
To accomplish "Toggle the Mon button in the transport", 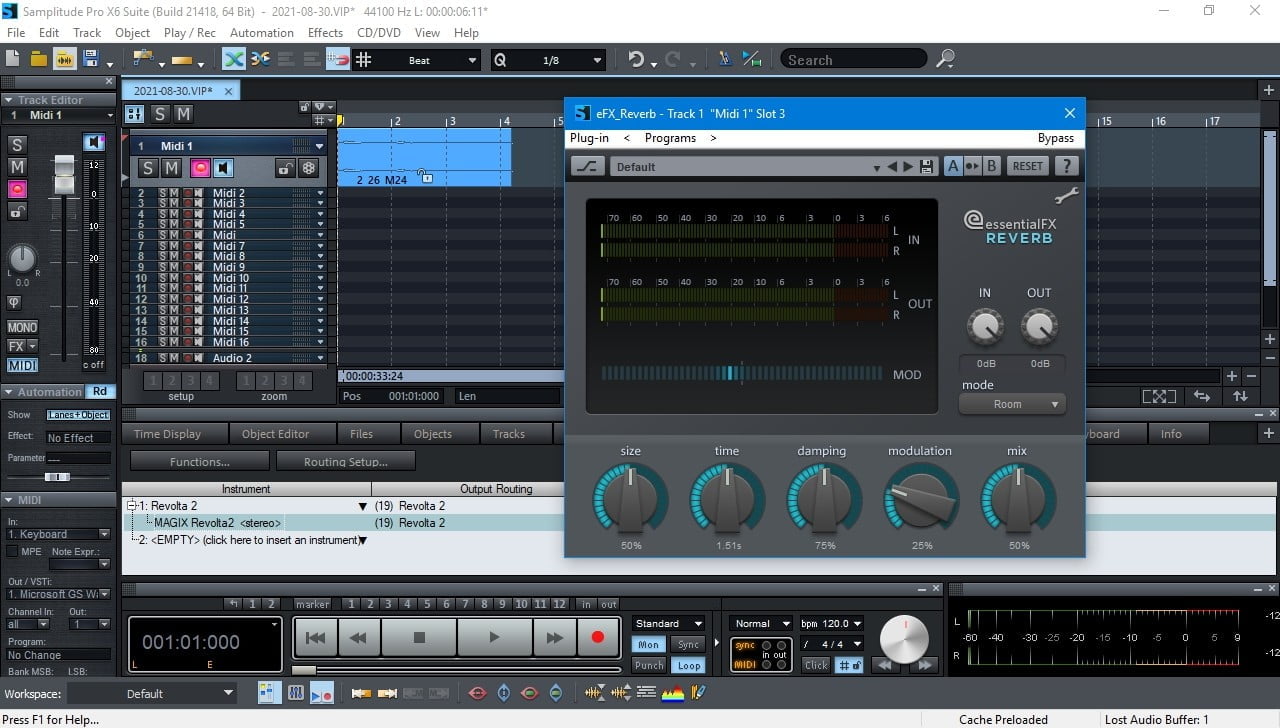I will coord(649,645).
